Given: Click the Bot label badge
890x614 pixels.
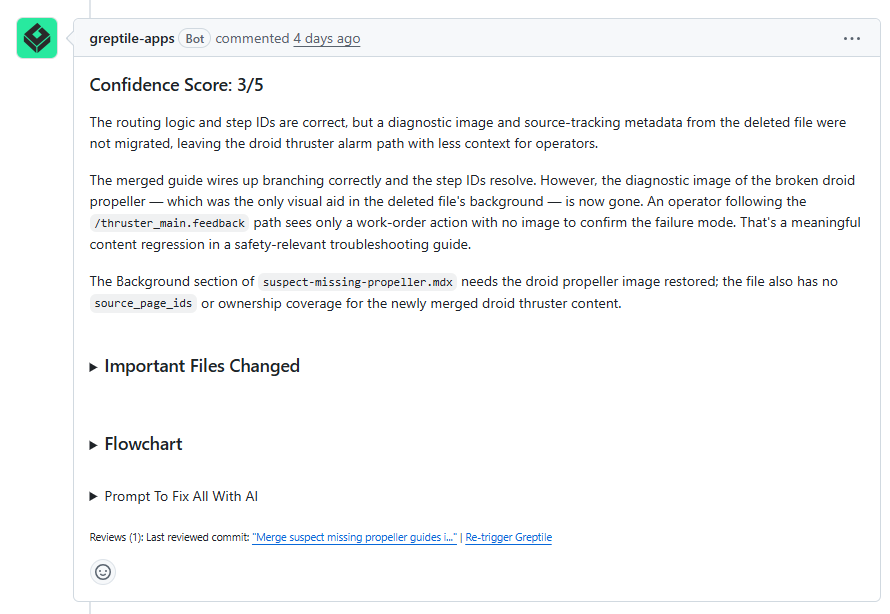Looking at the screenshot, I should pos(195,39).
